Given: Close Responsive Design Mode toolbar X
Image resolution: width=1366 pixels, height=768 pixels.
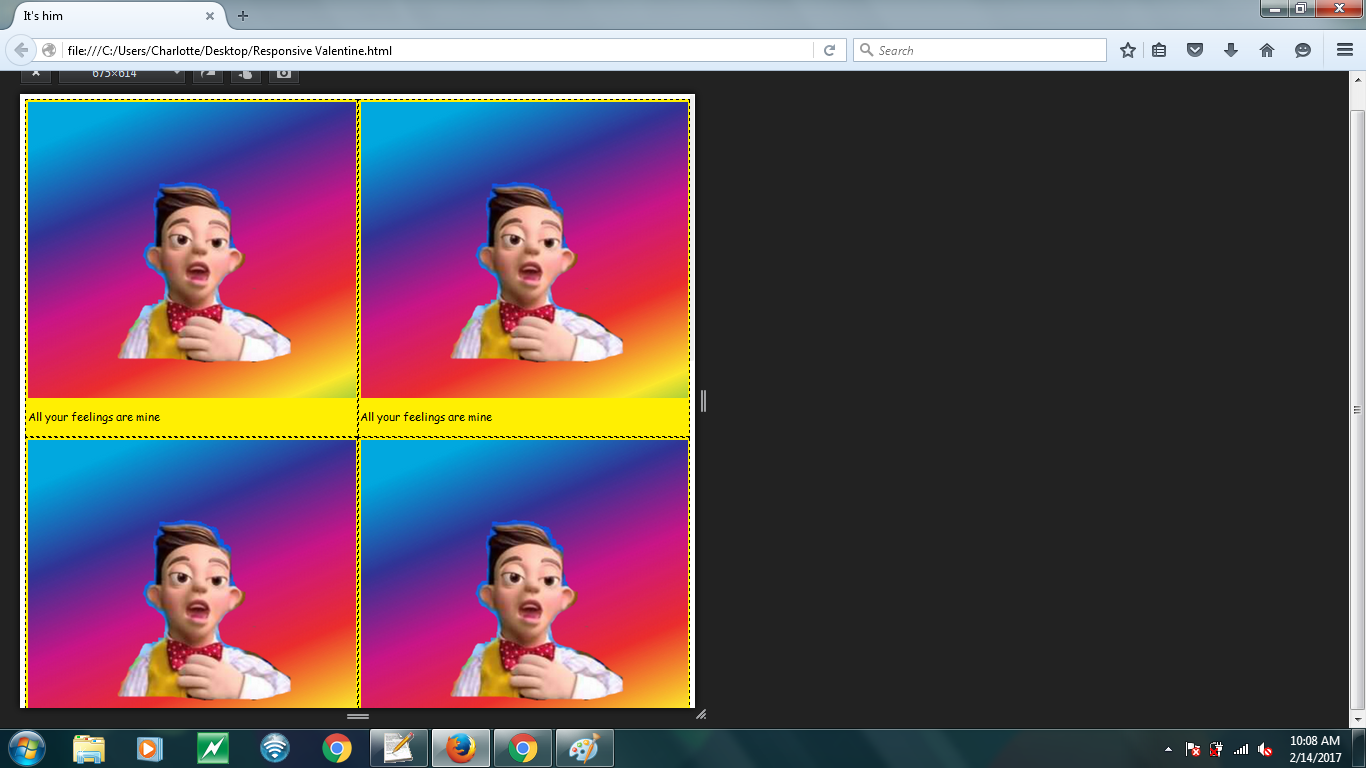Looking at the screenshot, I should coord(35,74).
